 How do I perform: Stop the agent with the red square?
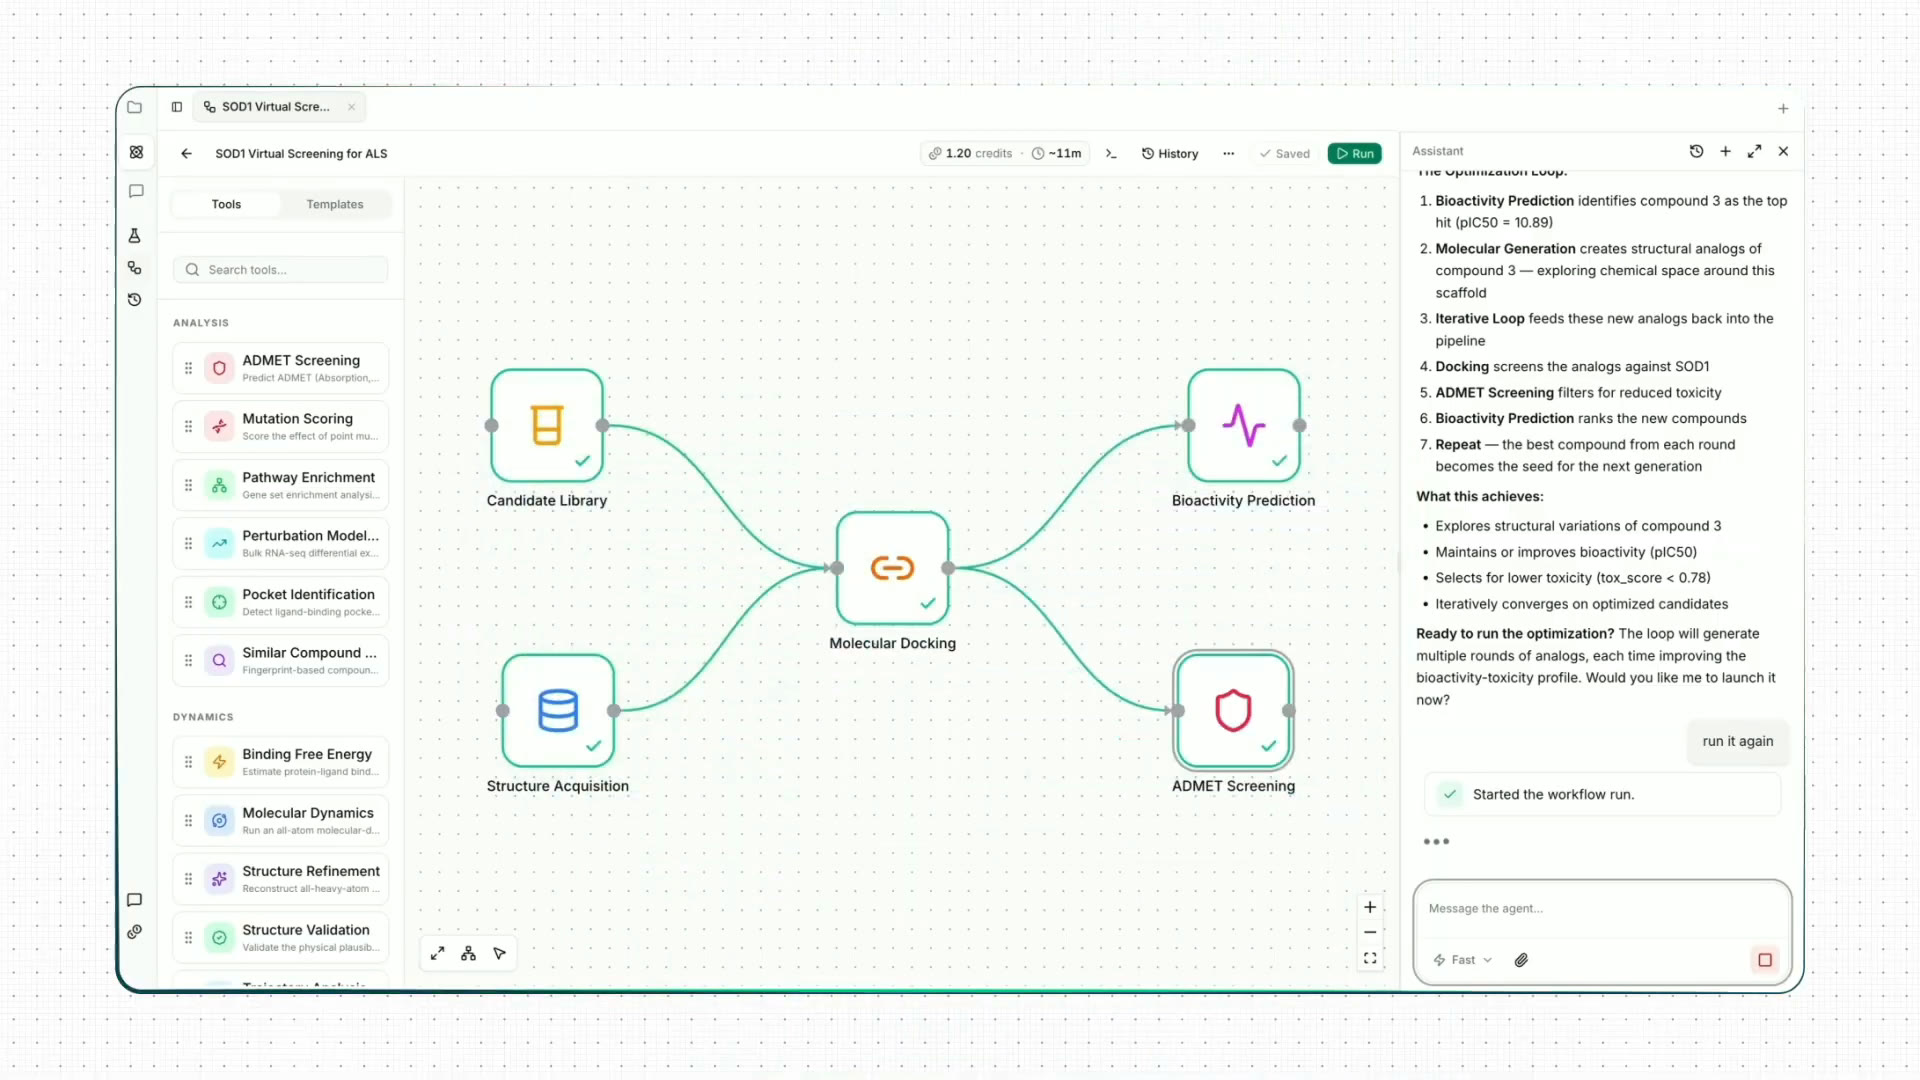(x=1765, y=960)
